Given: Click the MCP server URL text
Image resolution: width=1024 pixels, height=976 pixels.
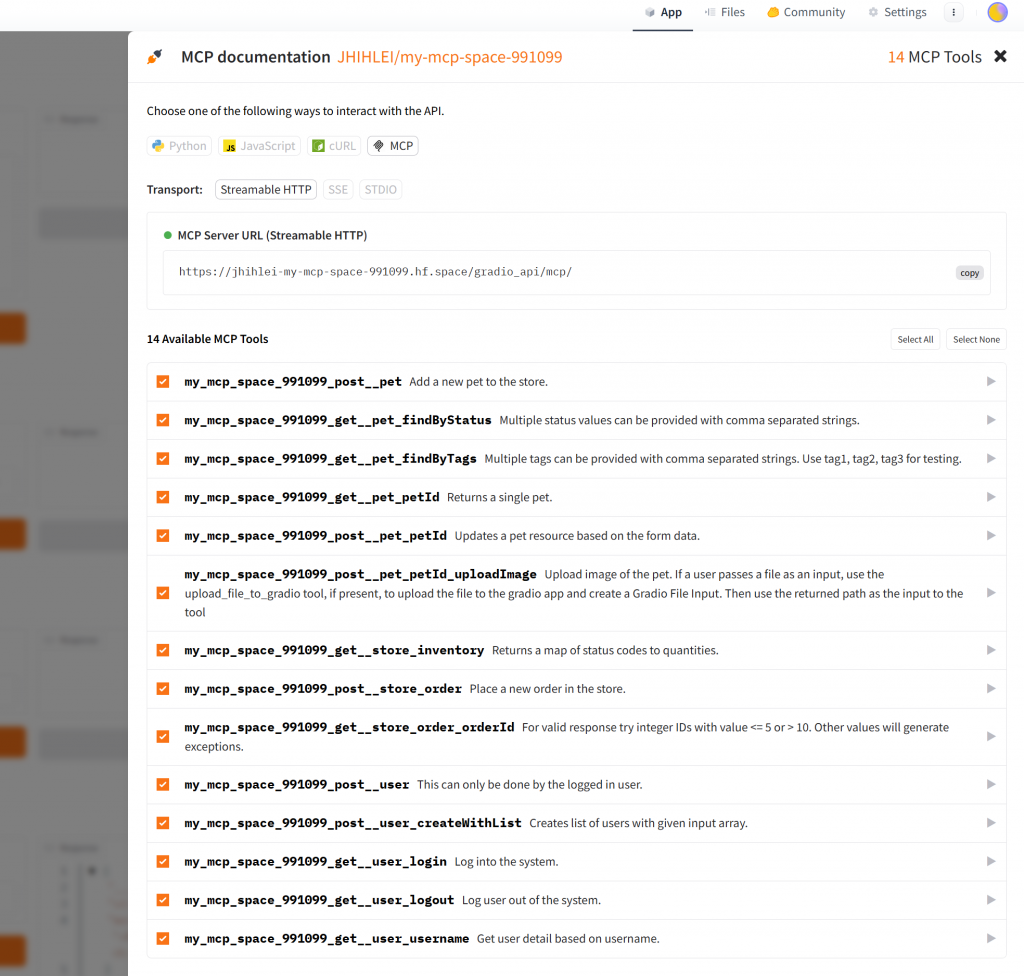Looking at the screenshot, I should [376, 272].
